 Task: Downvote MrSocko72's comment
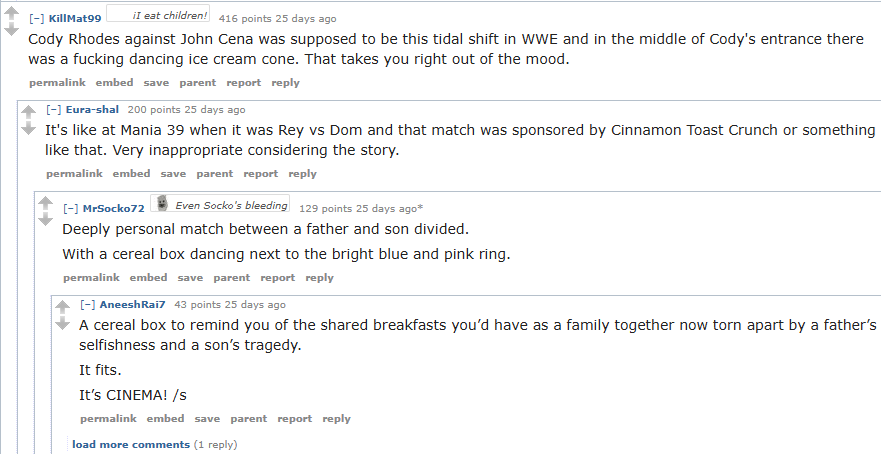[x=45, y=220]
